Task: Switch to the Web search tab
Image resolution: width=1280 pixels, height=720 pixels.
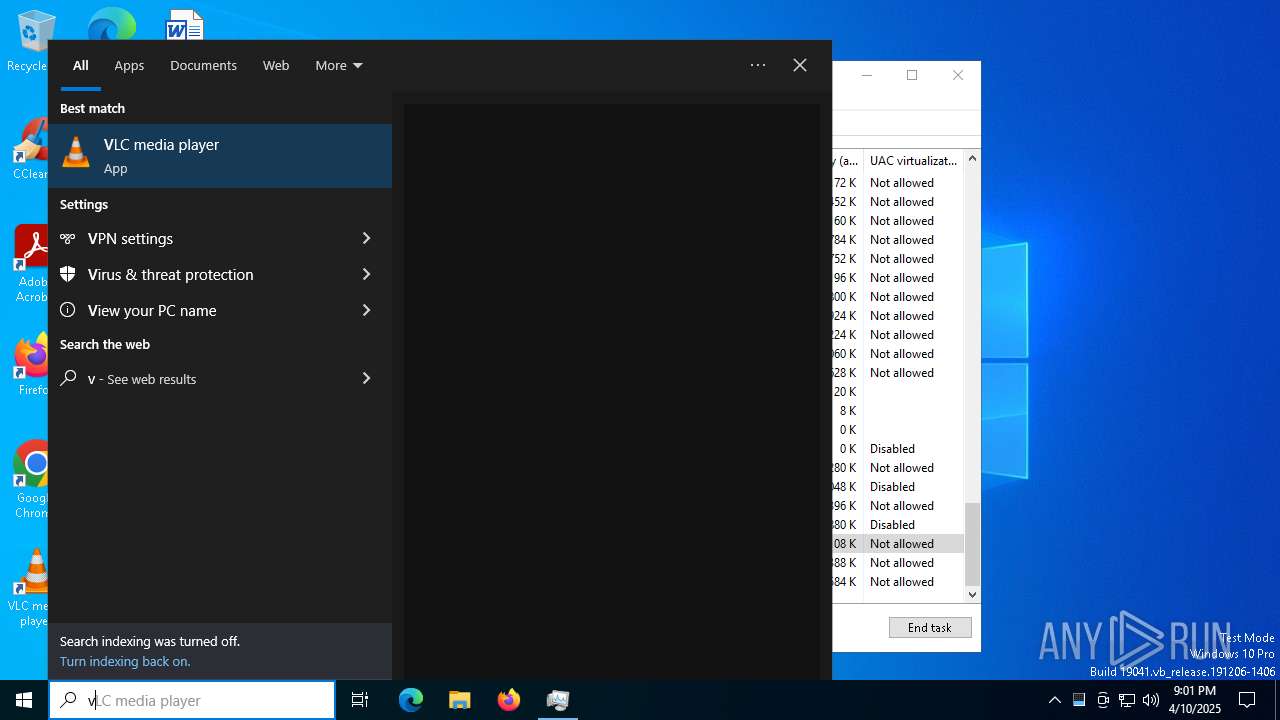Action: [x=276, y=65]
